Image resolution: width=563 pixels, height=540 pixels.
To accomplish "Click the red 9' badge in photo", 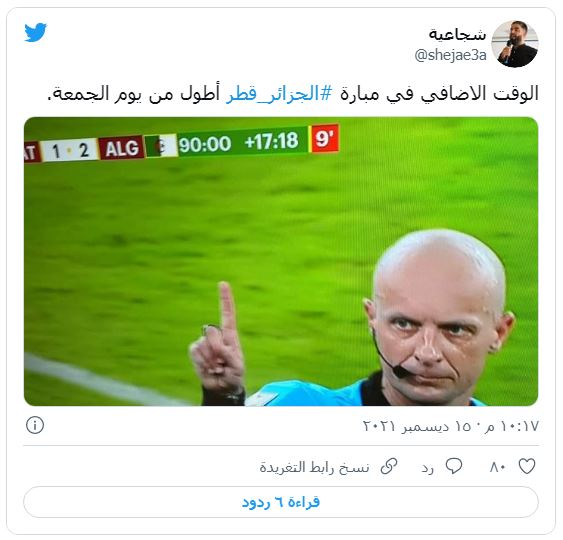I will (x=325, y=138).
